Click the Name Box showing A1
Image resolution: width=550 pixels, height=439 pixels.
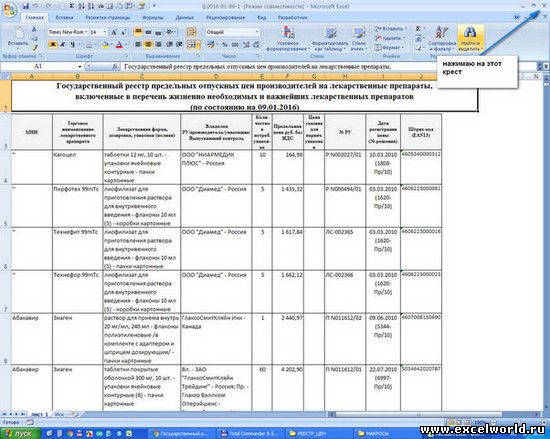(39, 66)
